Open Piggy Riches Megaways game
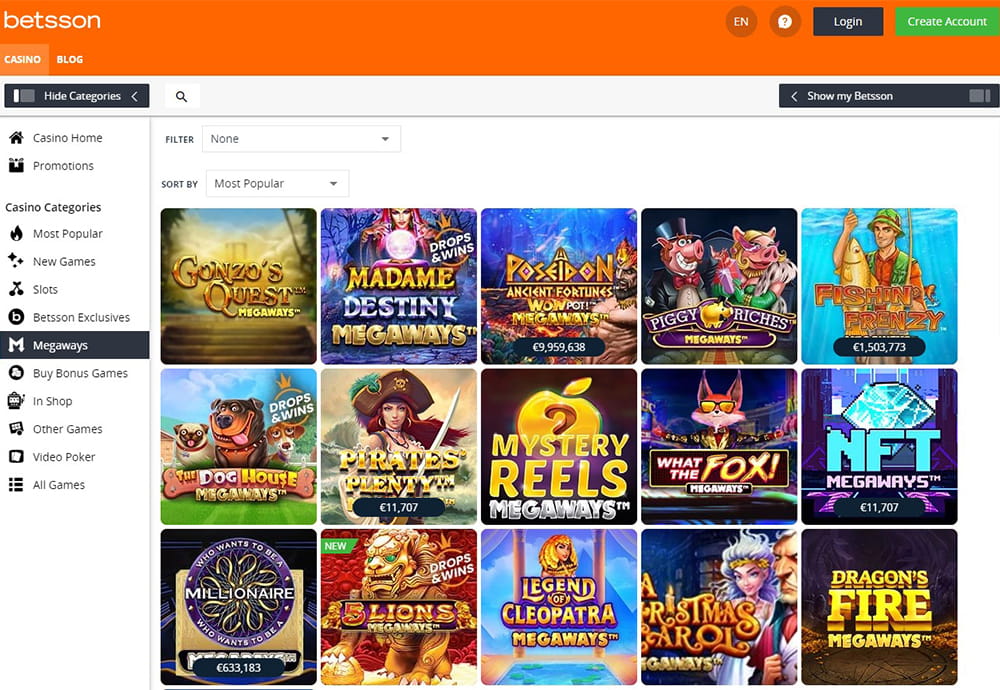This screenshot has width=1000, height=690. (719, 286)
